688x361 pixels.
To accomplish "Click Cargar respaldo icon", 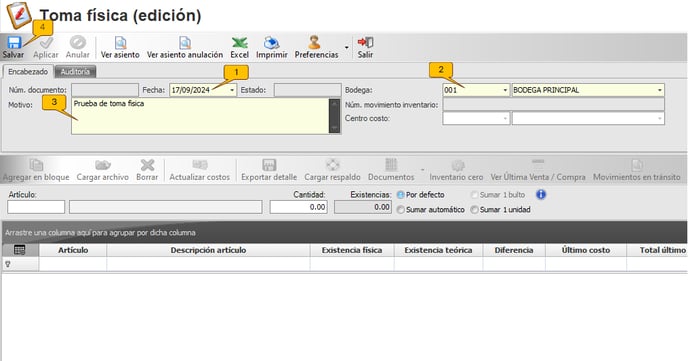I will [333, 165].
